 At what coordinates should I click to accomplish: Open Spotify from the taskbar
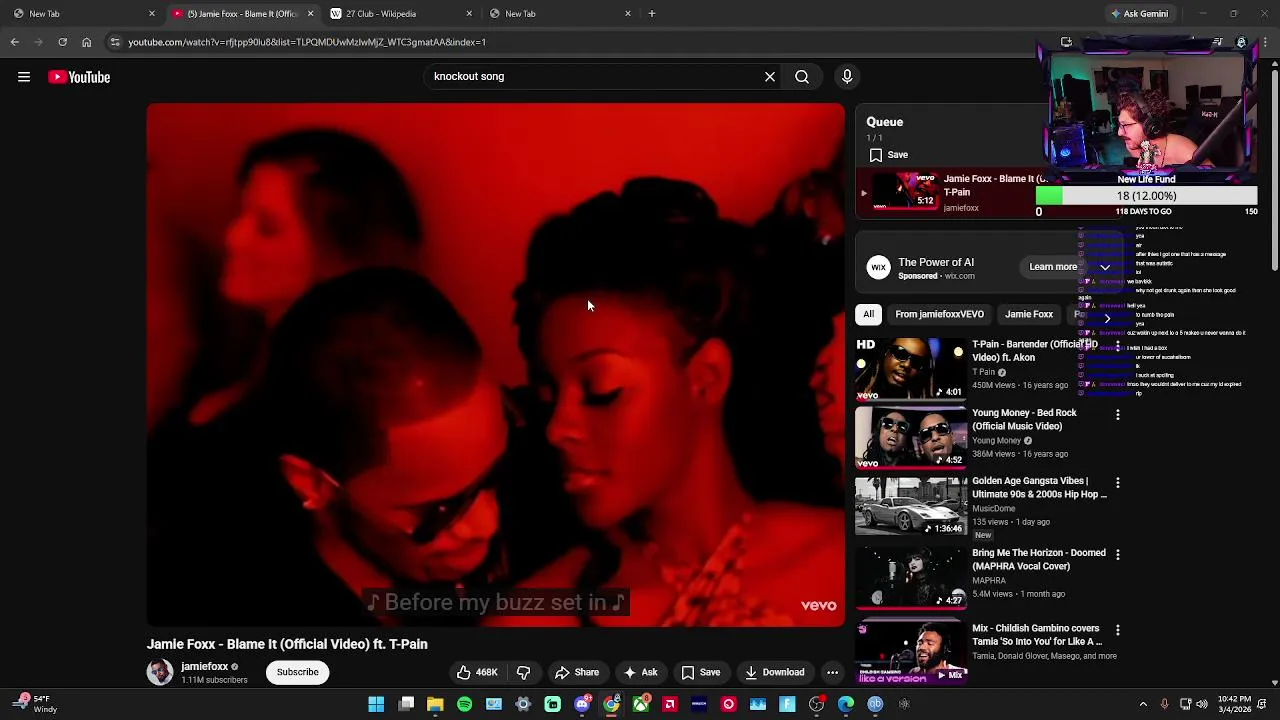pos(465,704)
